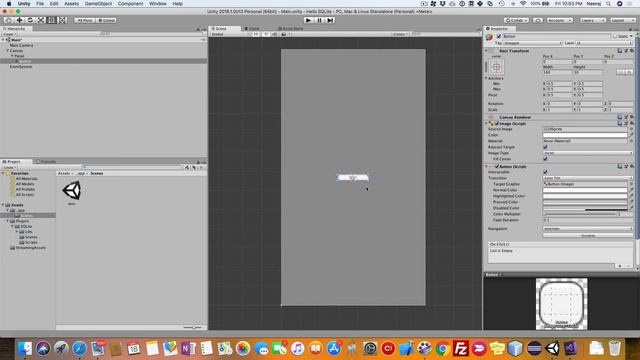Open Hierarchy Create dropdown
Viewport: 640px width, 360px height.
click(x=9, y=34)
